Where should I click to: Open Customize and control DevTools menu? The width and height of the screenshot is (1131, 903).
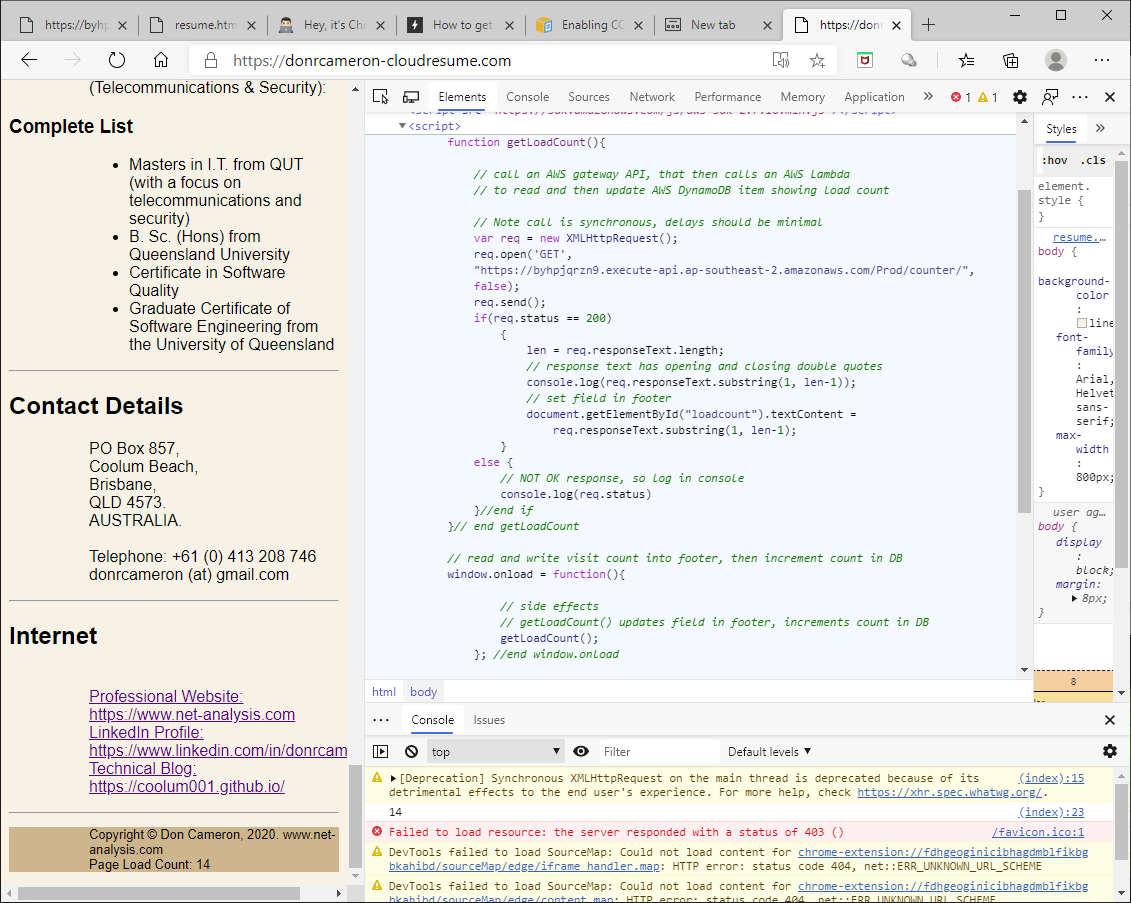click(x=1080, y=97)
